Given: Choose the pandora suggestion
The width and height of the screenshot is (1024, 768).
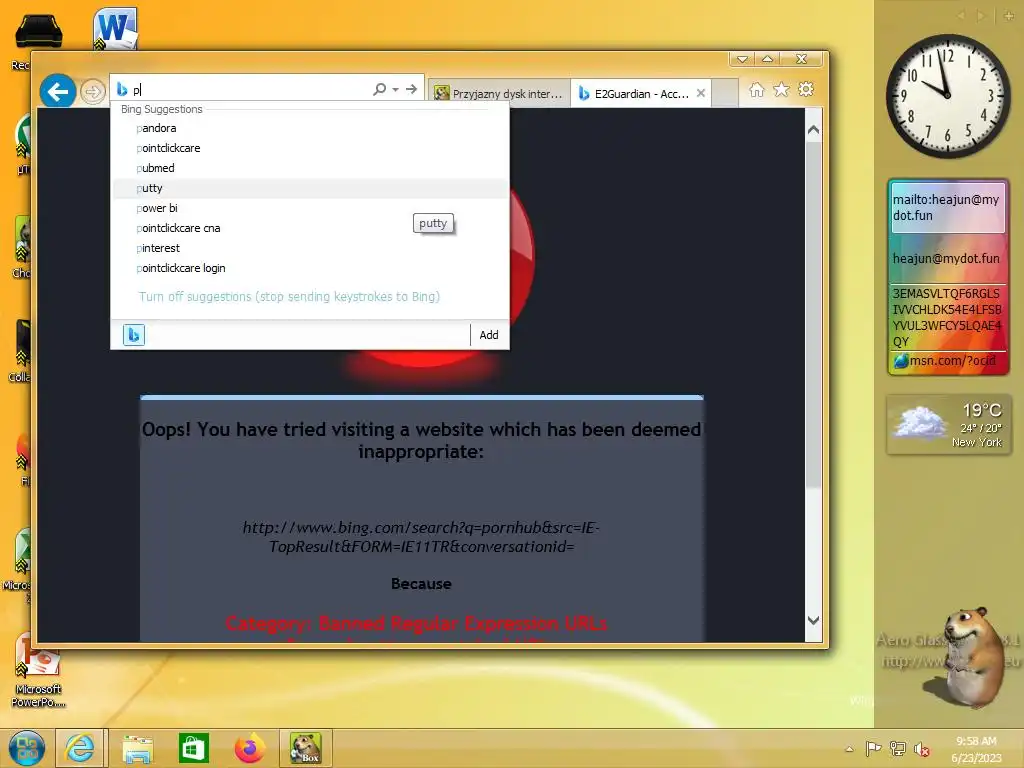Looking at the screenshot, I should tap(310, 128).
